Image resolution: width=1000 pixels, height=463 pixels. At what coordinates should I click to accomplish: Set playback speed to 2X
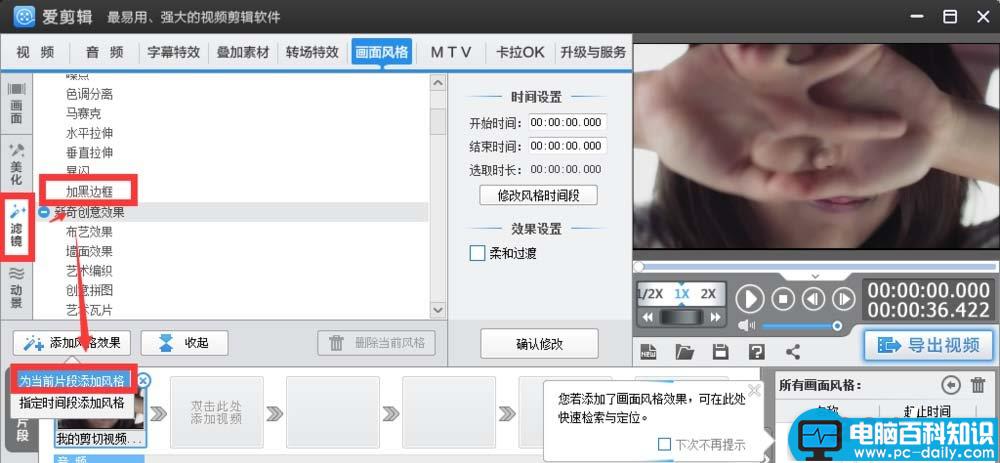point(708,294)
